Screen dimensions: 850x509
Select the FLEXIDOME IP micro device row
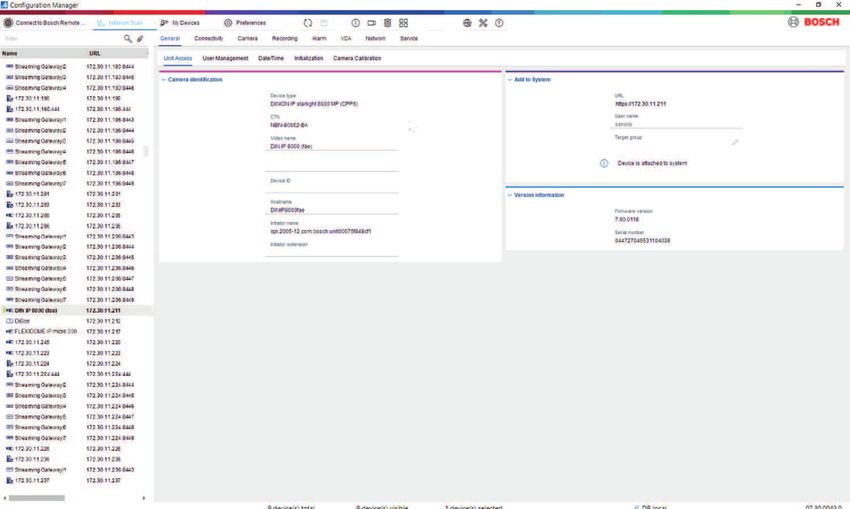click(x=76, y=332)
